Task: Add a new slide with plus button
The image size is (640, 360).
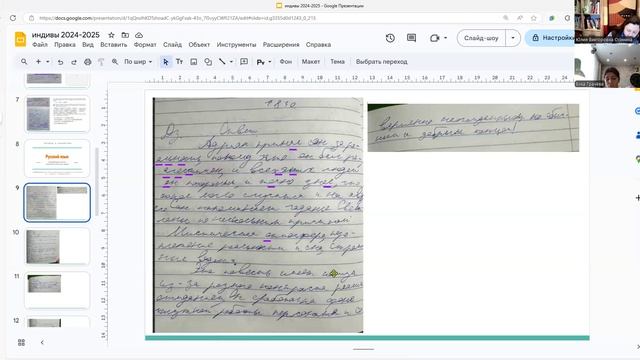Action: [x=38, y=62]
